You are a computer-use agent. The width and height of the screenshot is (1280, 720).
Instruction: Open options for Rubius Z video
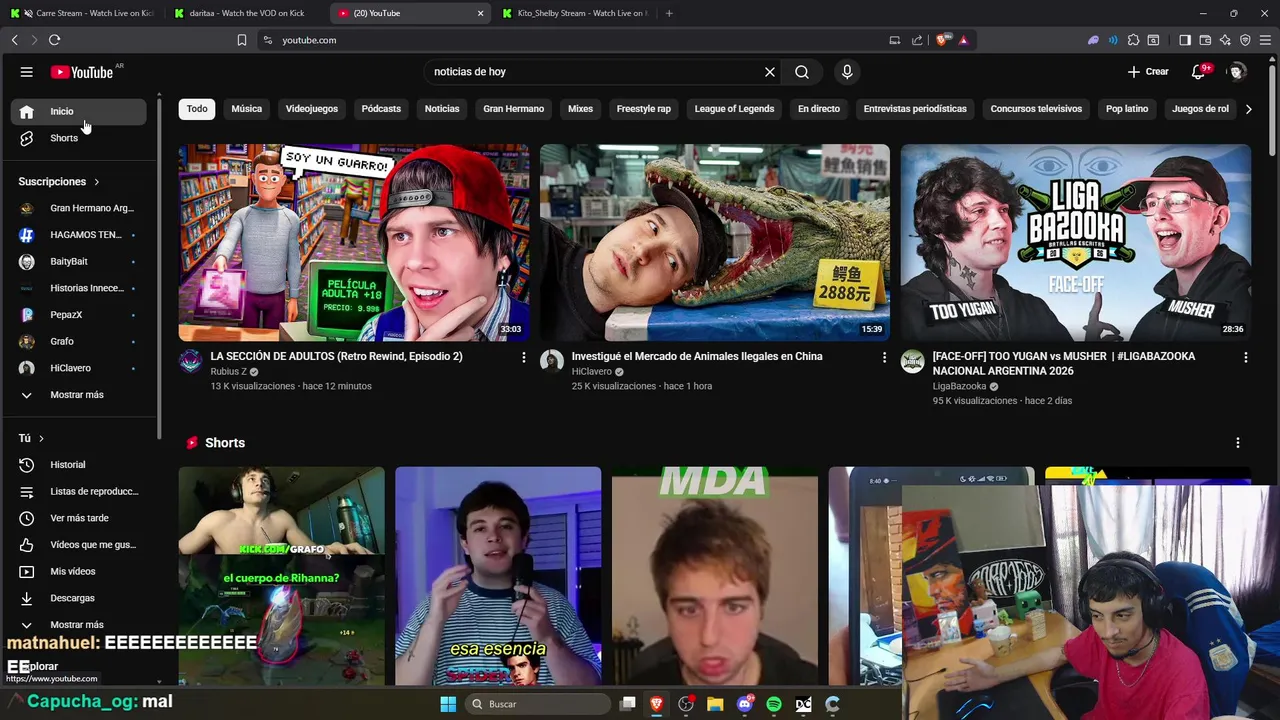point(523,357)
